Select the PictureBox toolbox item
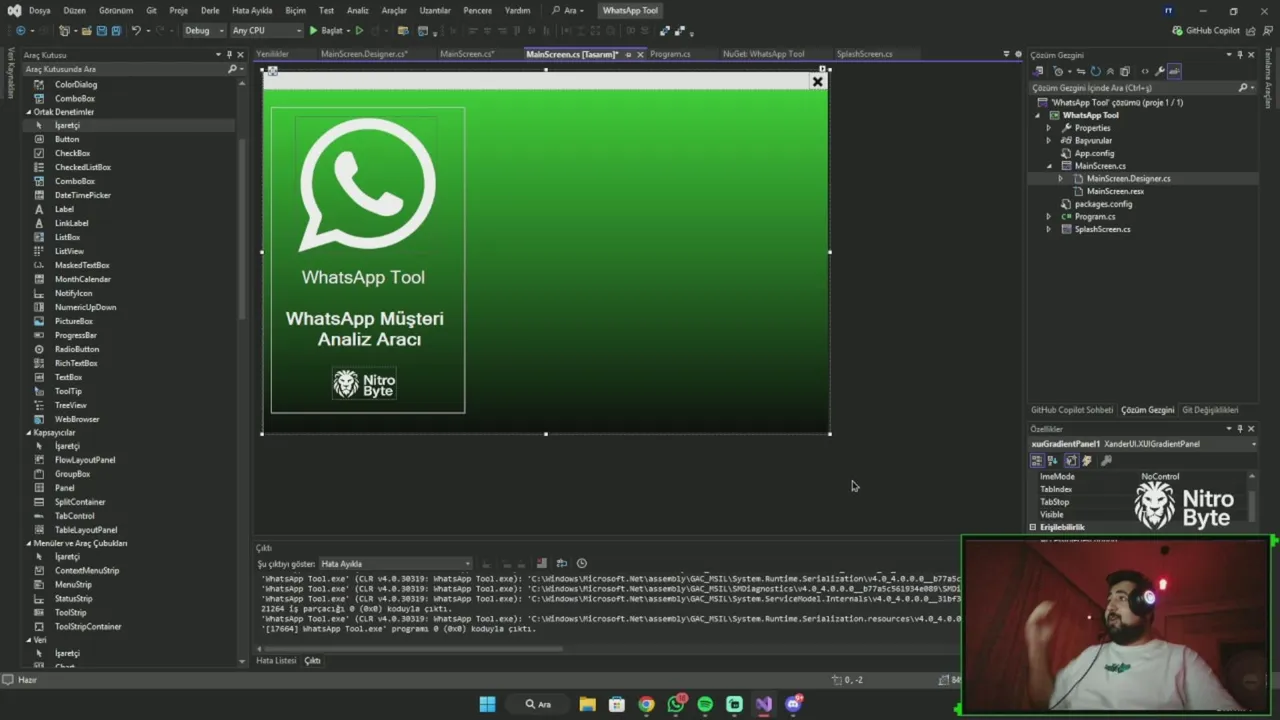 click(x=73, y=321)
